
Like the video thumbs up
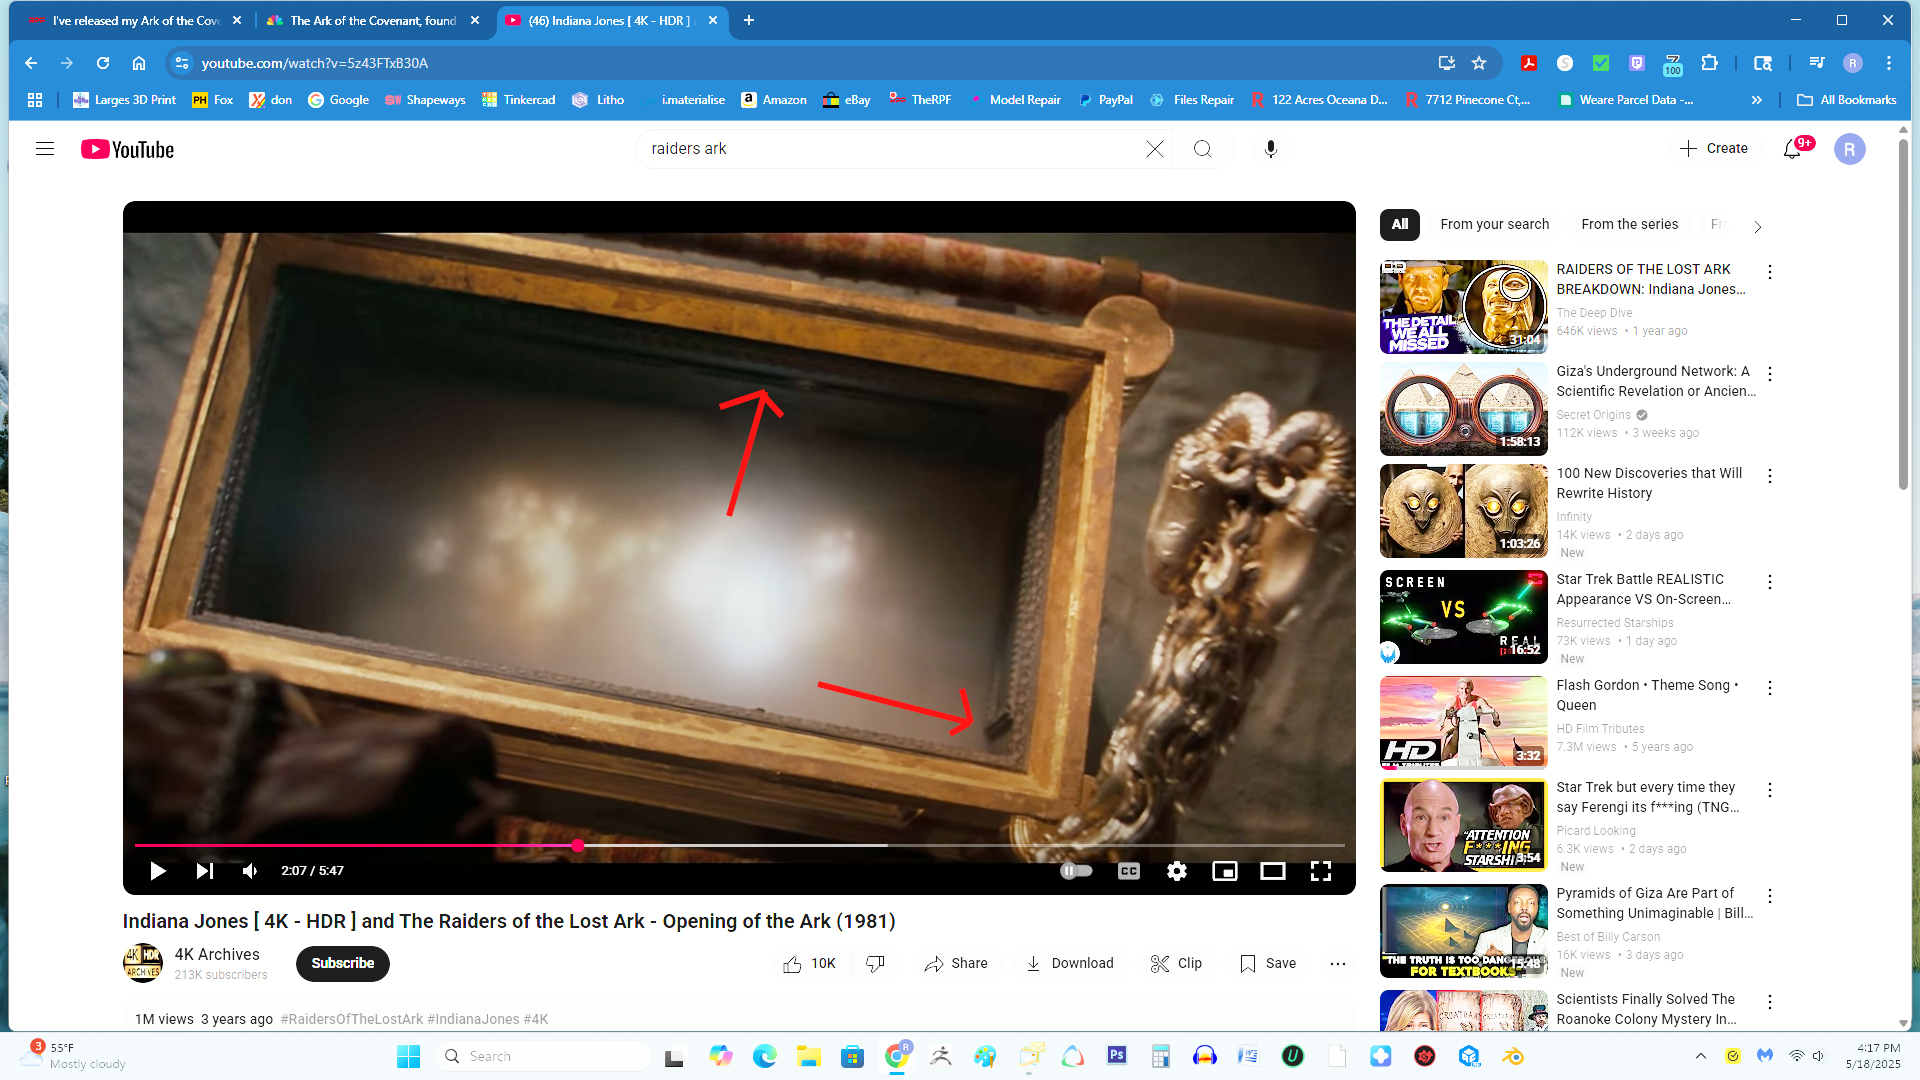pos(809,963)
